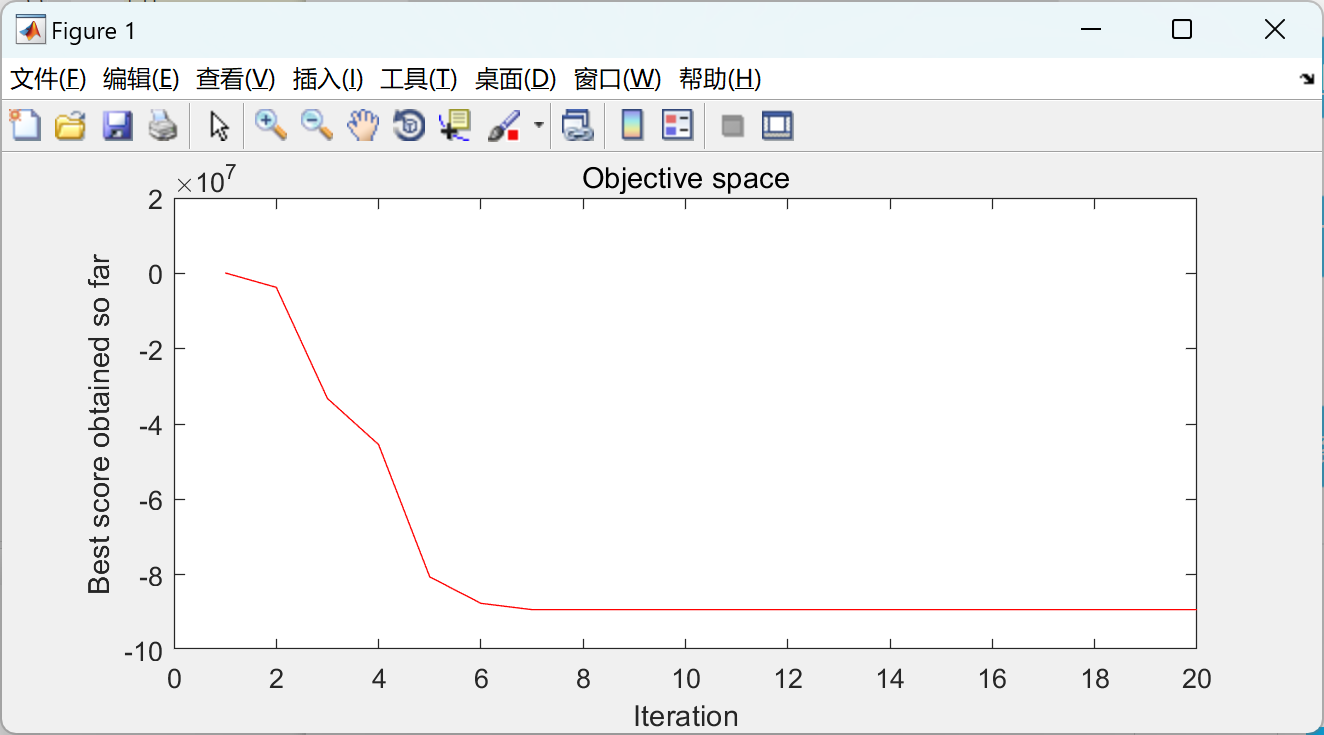The width and height of the screenshot is (1324, 735).
Task: Print the figure using the printer icon
Action: click(163, 125)
